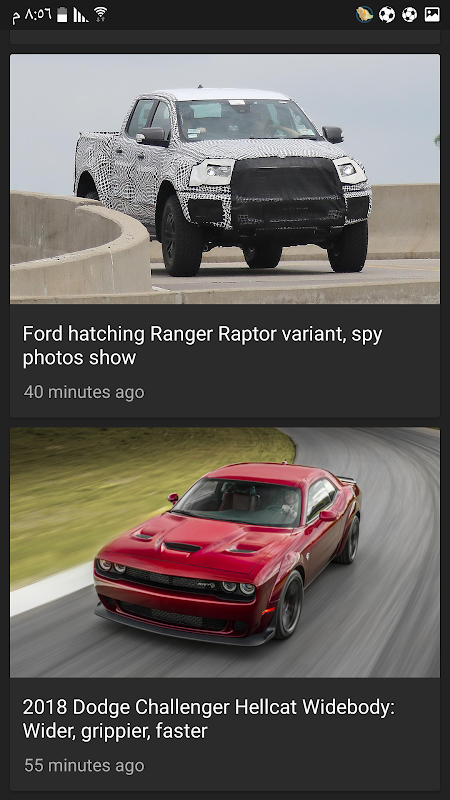Tap the Wi-Fi status icon
Screen dimensions: 450x800
coord(101,15)
